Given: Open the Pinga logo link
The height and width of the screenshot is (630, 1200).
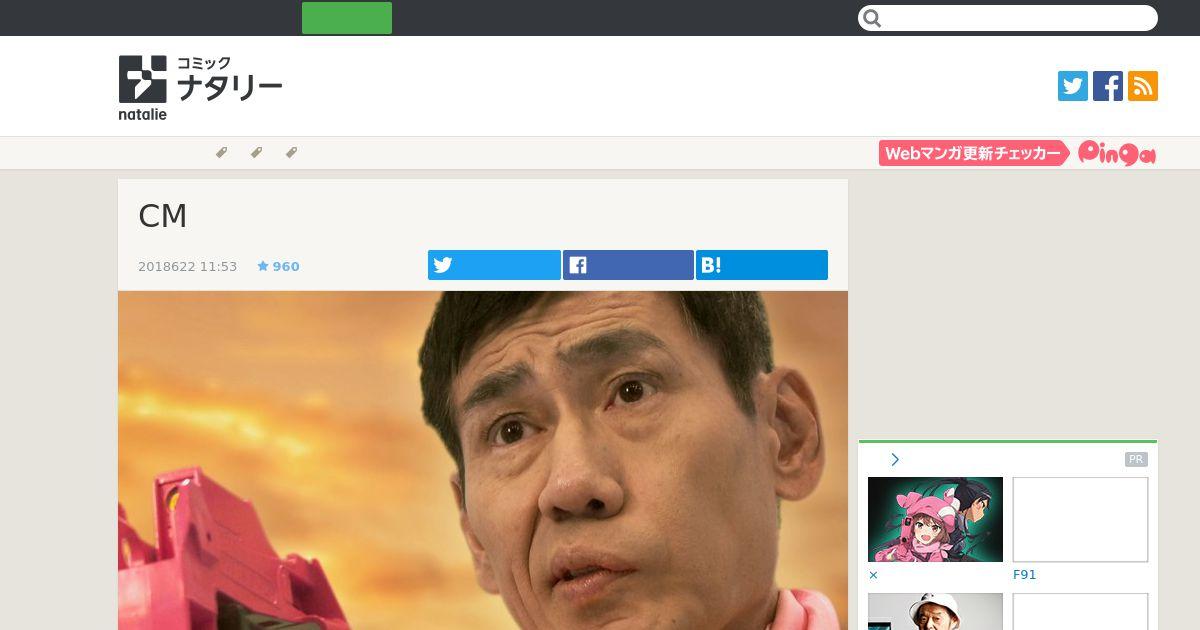Looking at the screenshot, I should click(x=1117, y=153).
